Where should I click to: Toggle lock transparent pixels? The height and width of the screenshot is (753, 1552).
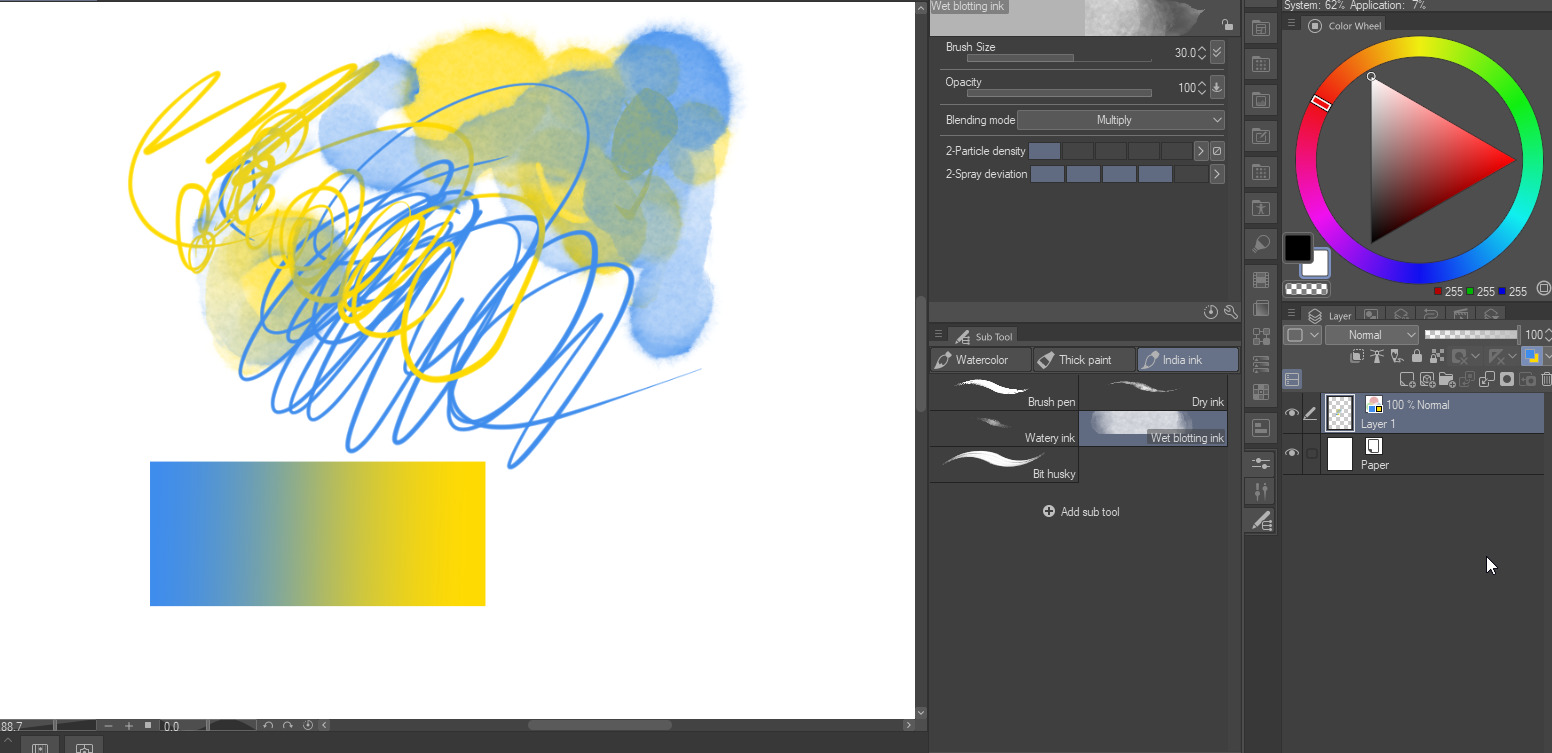pos(1437,356)
